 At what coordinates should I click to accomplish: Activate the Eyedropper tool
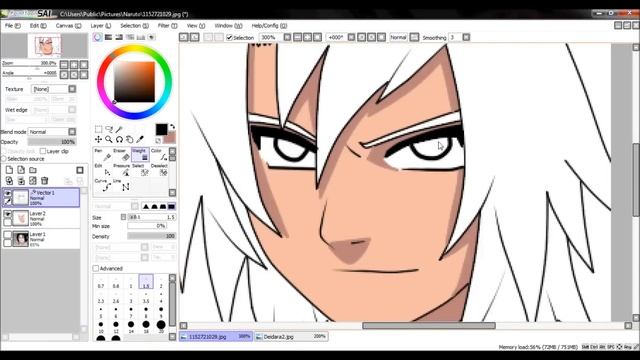tap(140, 140)
